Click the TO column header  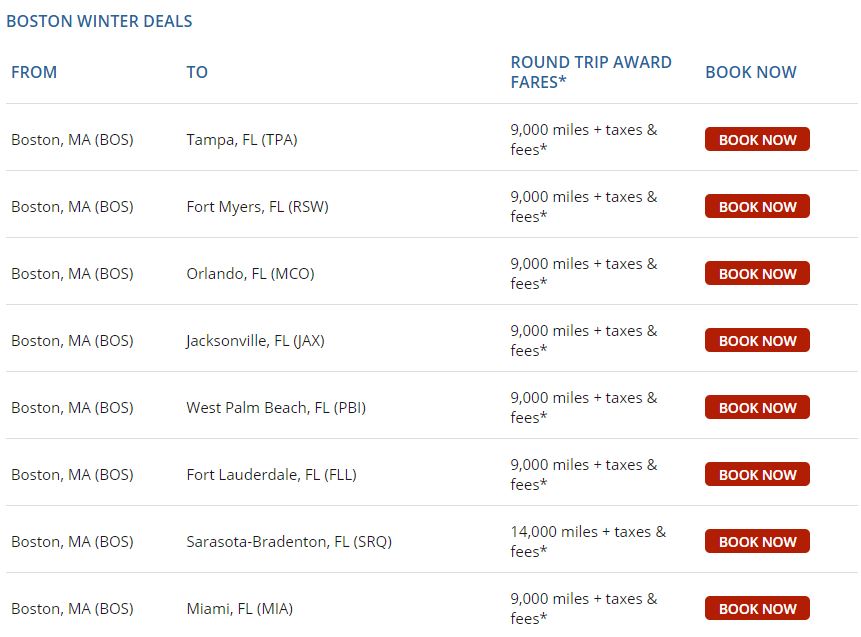(x=197, y=72)
